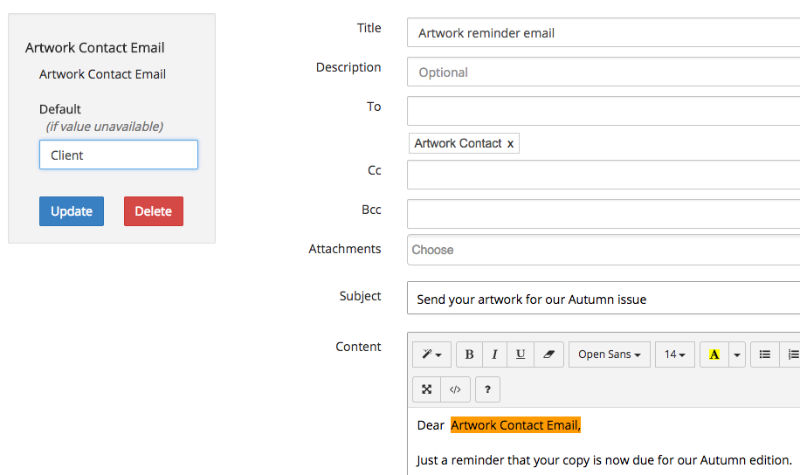Click the red Delete button
The width and height of the screenshot is (800, 475).
pyautogui.click(x=153, y=211)
